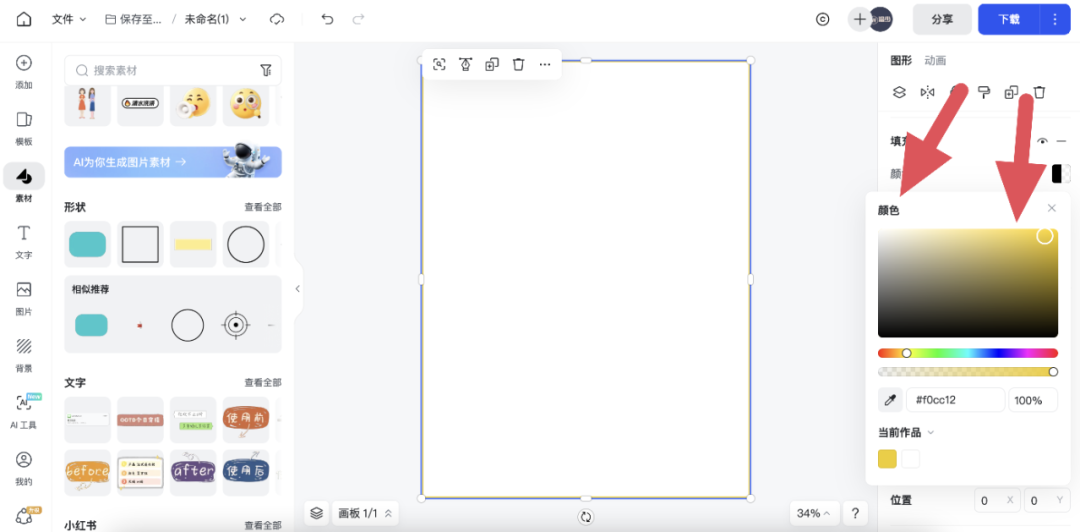Toggle fill visibility eye icon

tap(1043, 141)
